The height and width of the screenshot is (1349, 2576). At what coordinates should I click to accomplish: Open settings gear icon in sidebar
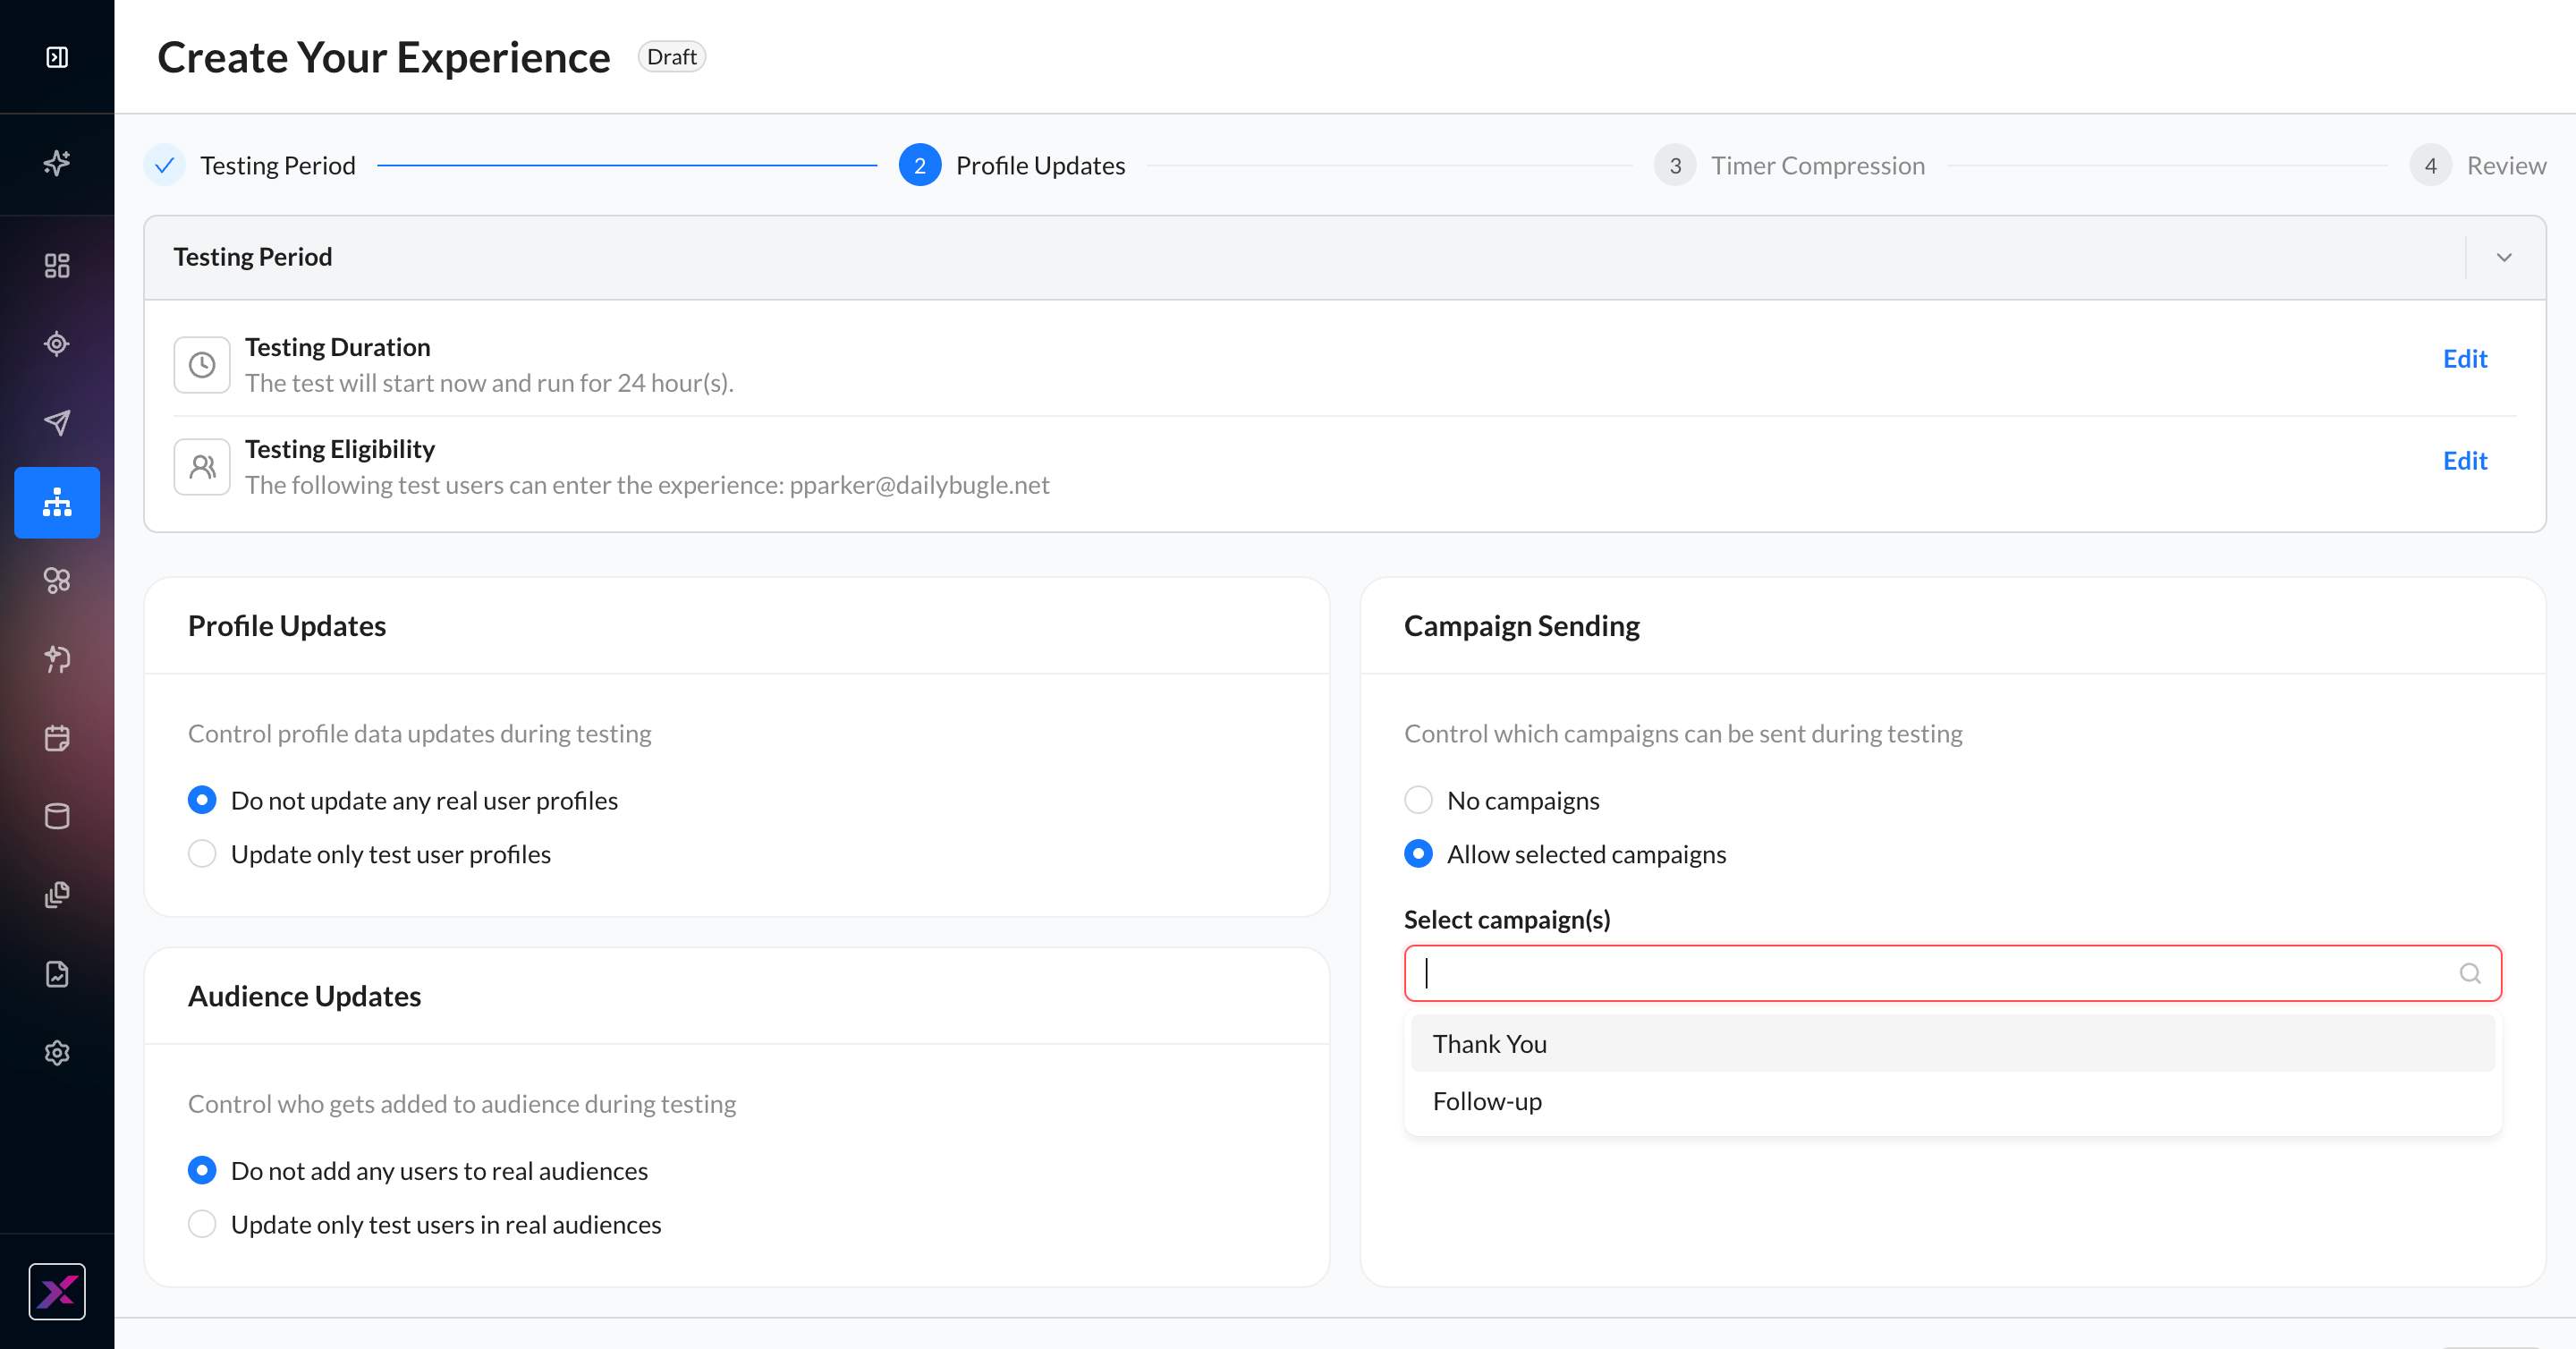[57, 1053]
